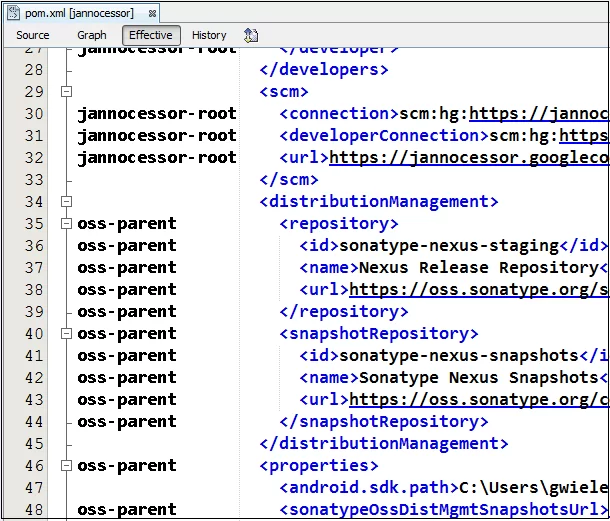Open the History view

pyautogui.click(x=209, y=35)
